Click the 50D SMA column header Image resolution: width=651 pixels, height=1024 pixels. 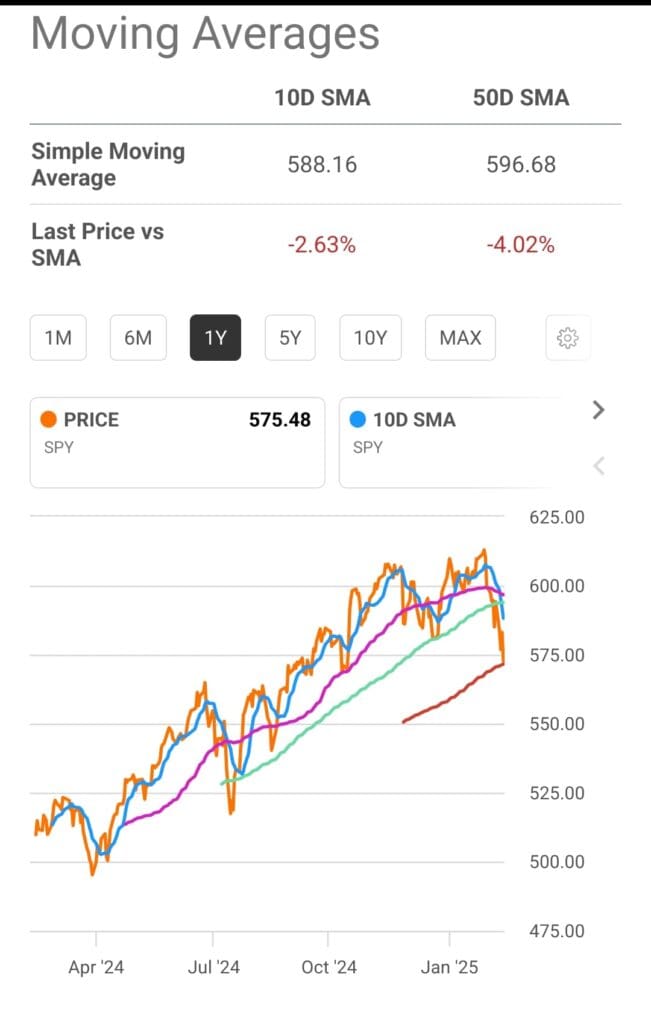click(520, 97)
